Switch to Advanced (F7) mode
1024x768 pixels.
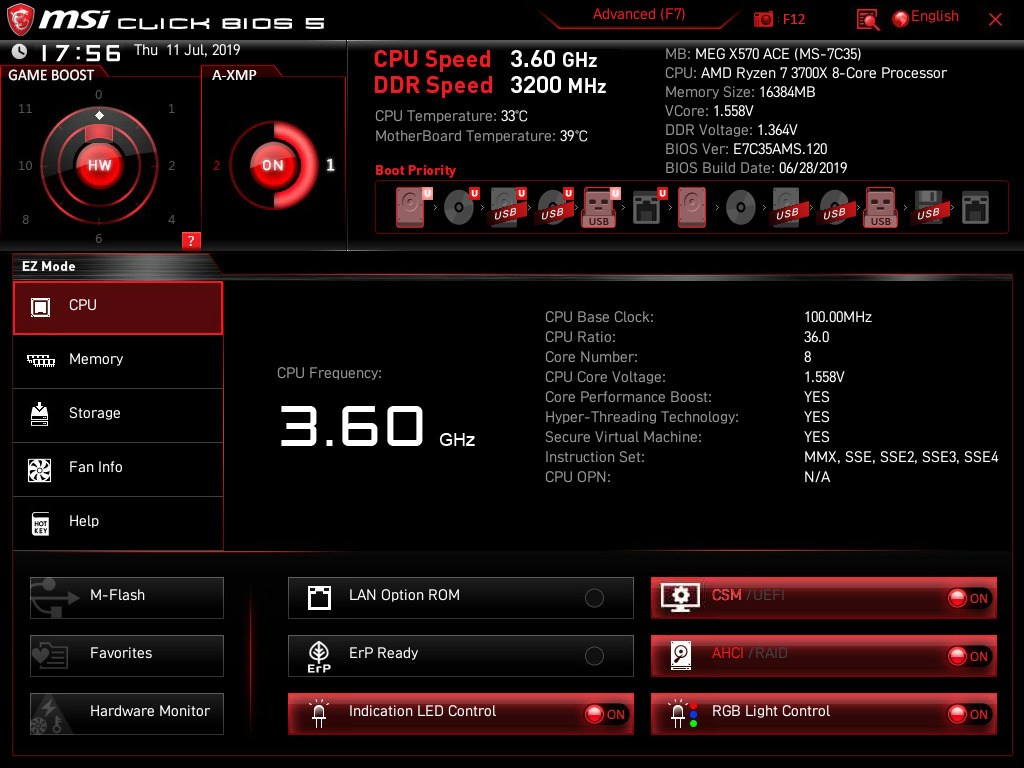coord(639,14)
